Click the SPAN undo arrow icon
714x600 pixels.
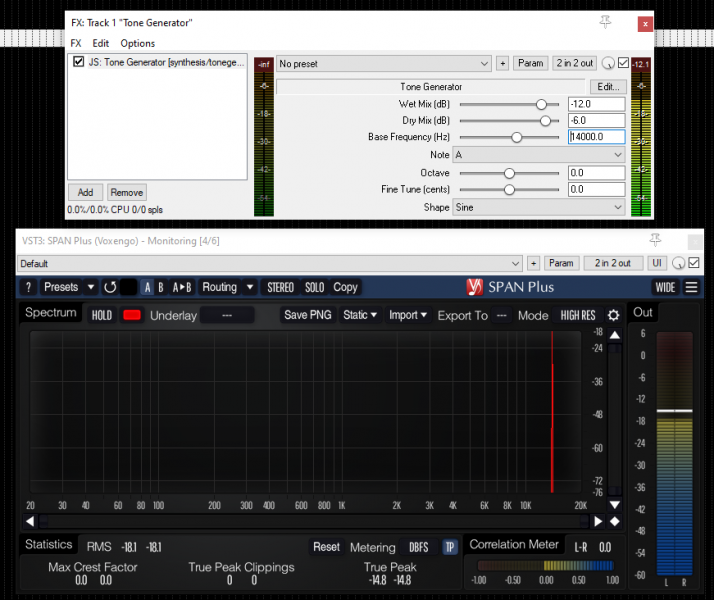point(110,287)
